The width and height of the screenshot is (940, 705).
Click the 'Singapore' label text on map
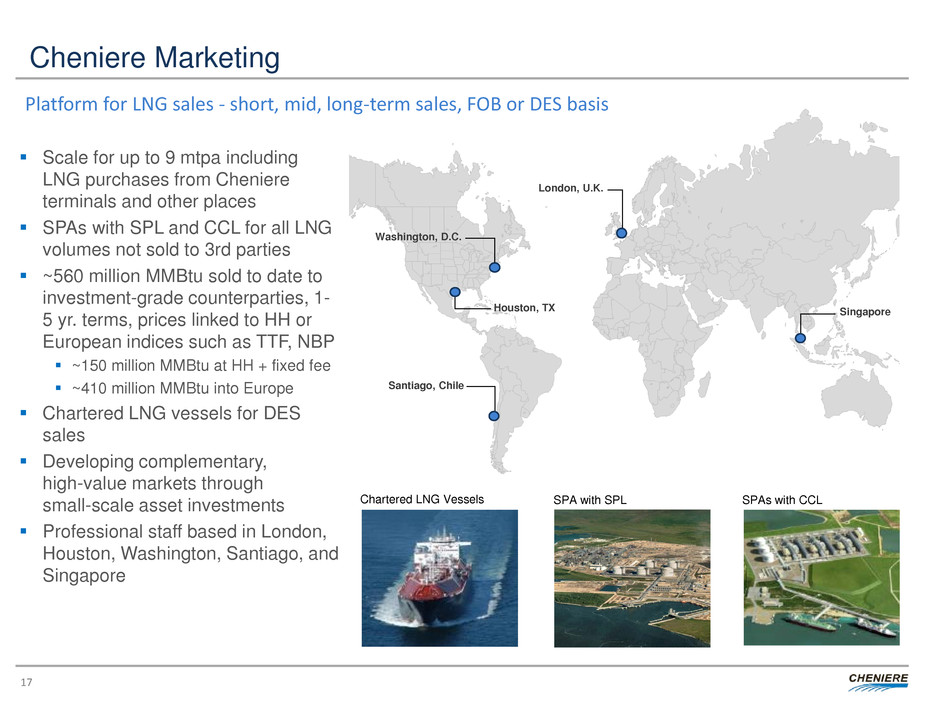[865, 312]
